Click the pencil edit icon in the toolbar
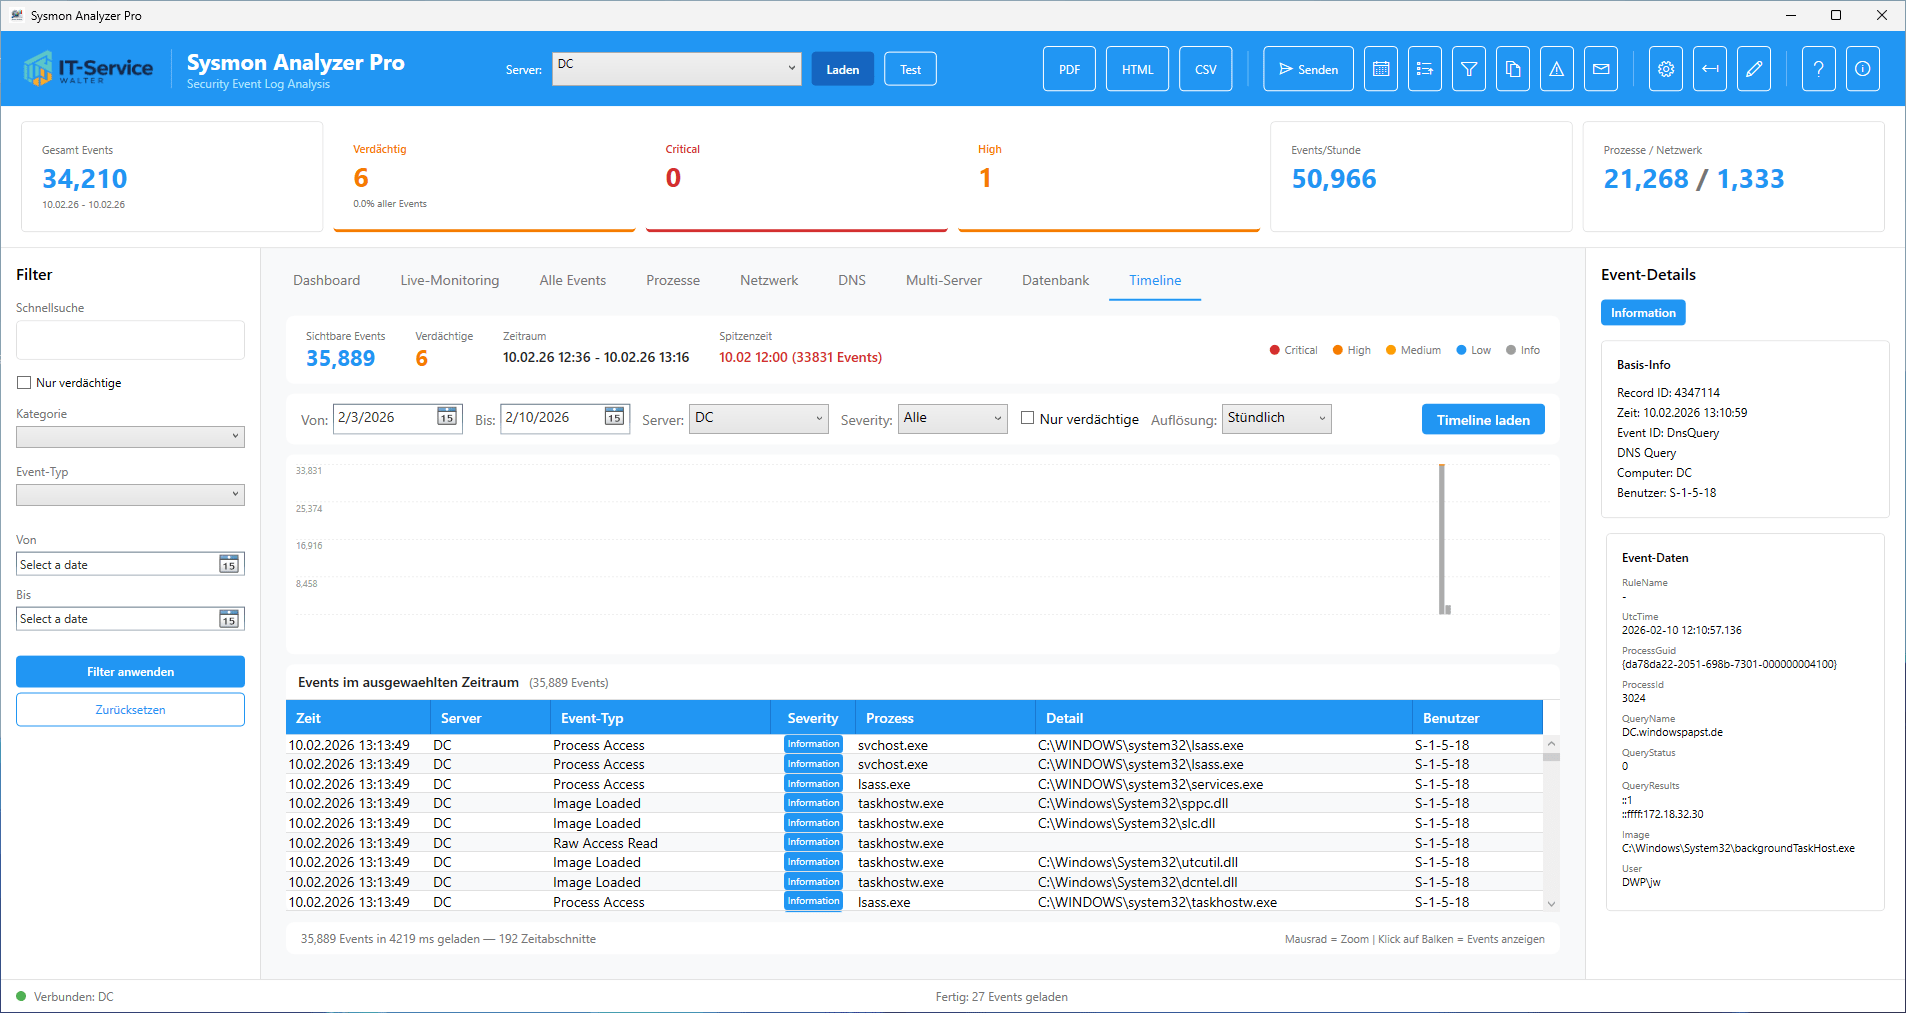 (x=1753, y=69)
